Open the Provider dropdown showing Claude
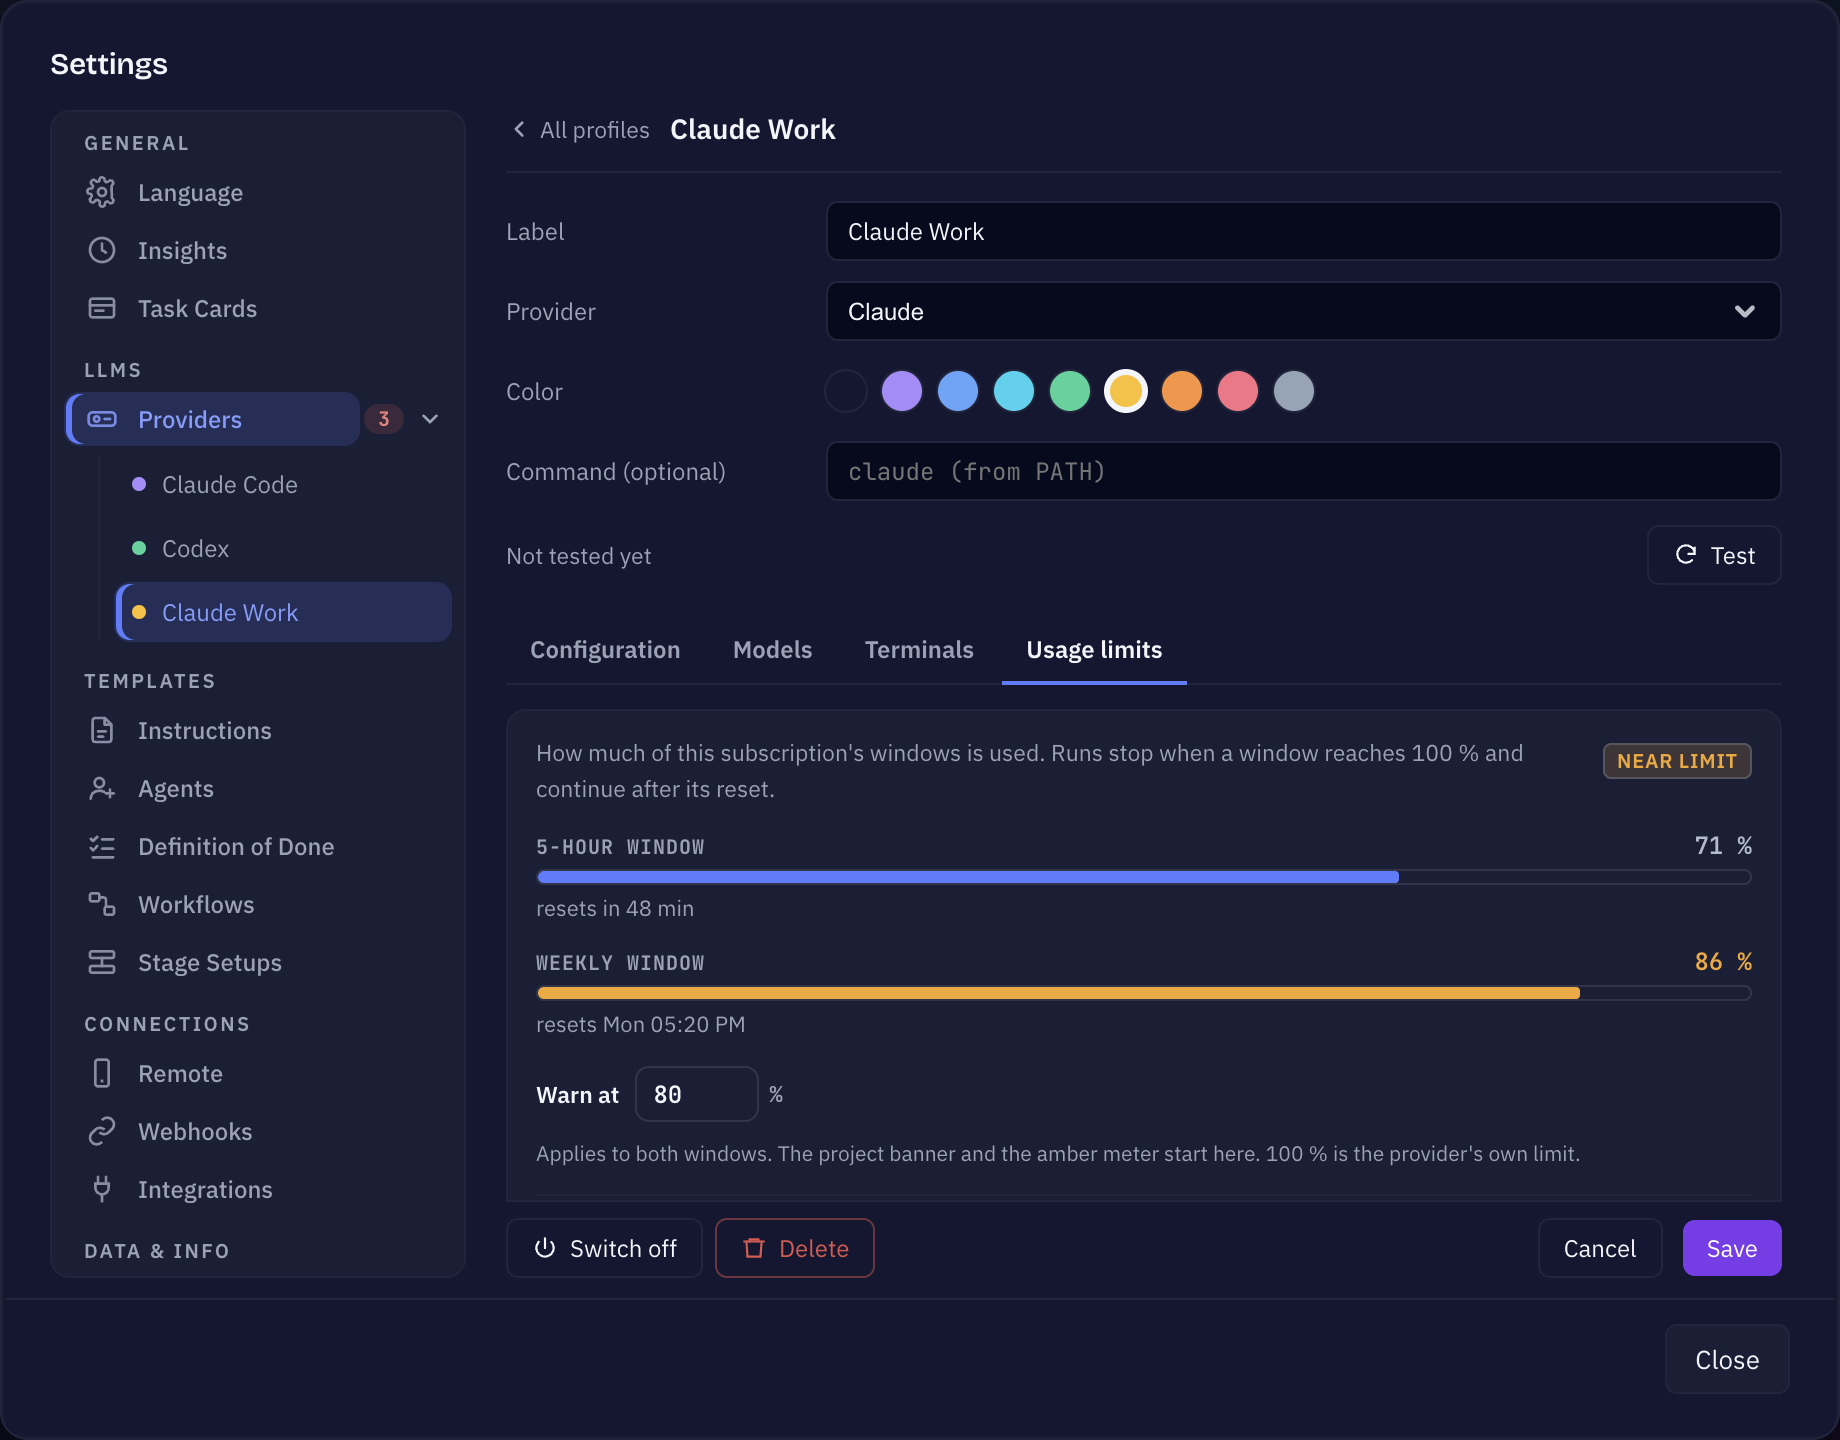This screenshot has height=1440, width=1840. tap(1303, 311)
